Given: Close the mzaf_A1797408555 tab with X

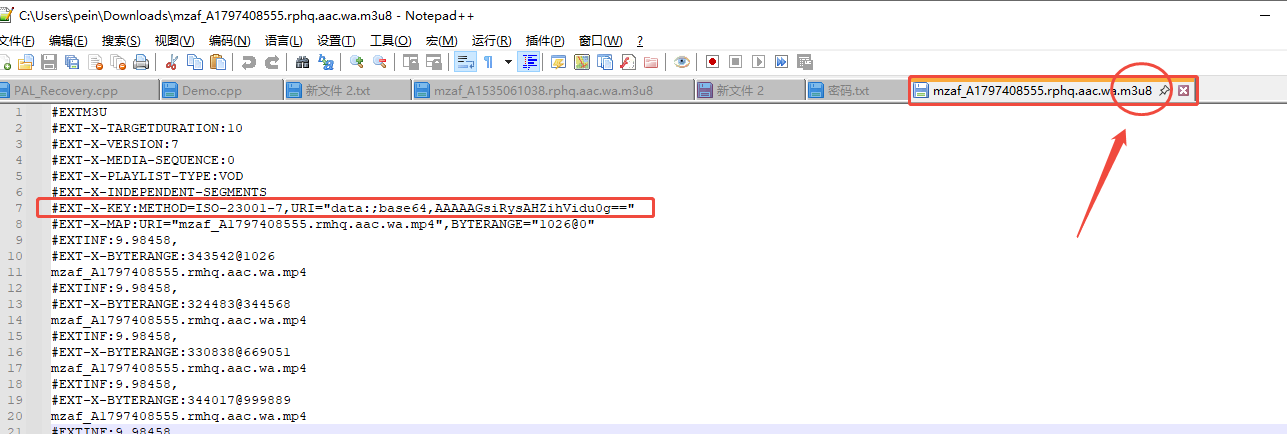Looking at the screenshot, I should 1183,91.
